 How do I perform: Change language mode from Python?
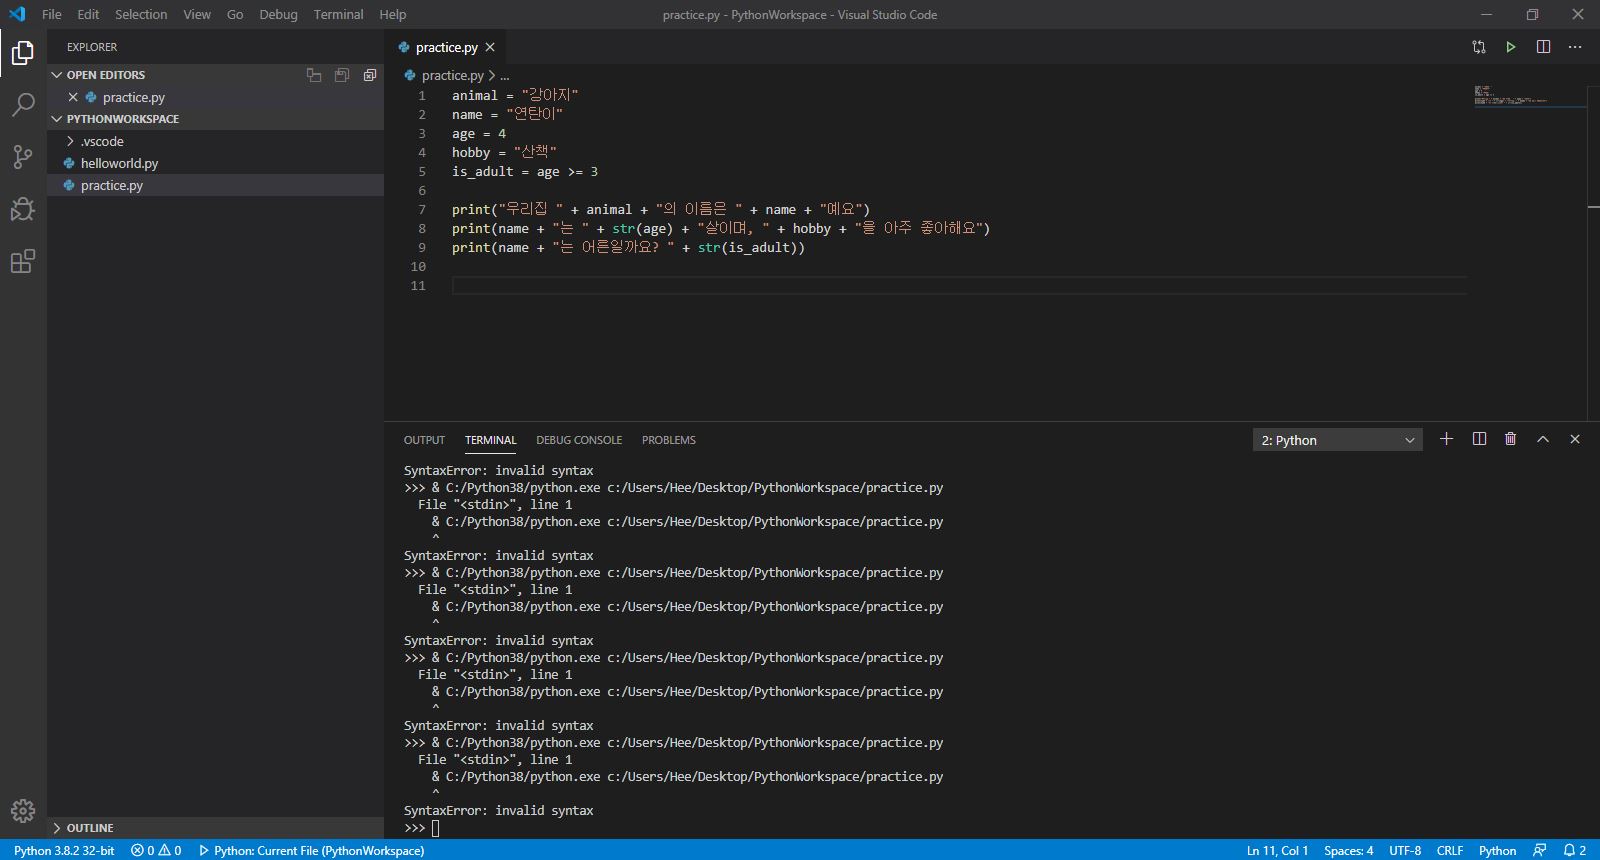1497,850
